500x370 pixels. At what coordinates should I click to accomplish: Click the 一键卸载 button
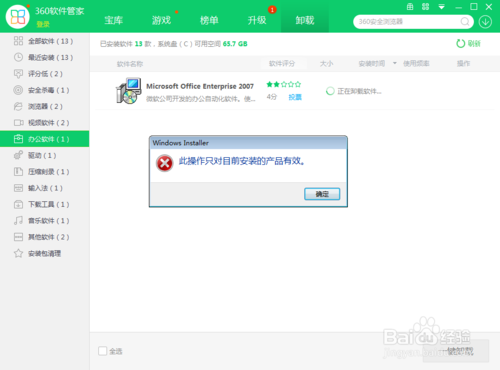click(456, 351)
